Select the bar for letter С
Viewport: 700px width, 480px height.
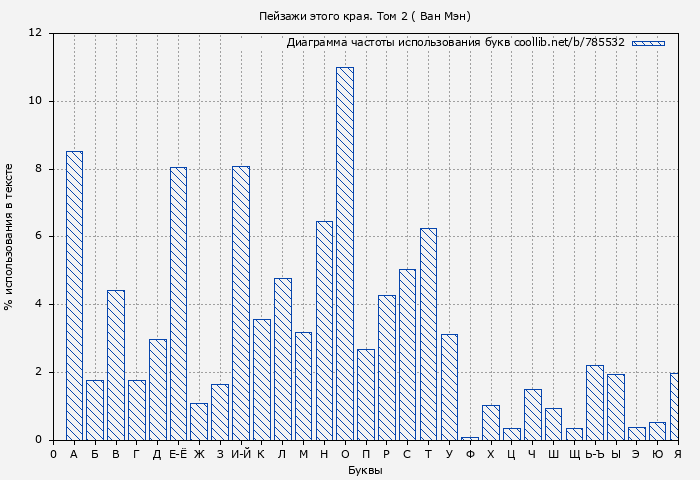[x=407, y=354]
